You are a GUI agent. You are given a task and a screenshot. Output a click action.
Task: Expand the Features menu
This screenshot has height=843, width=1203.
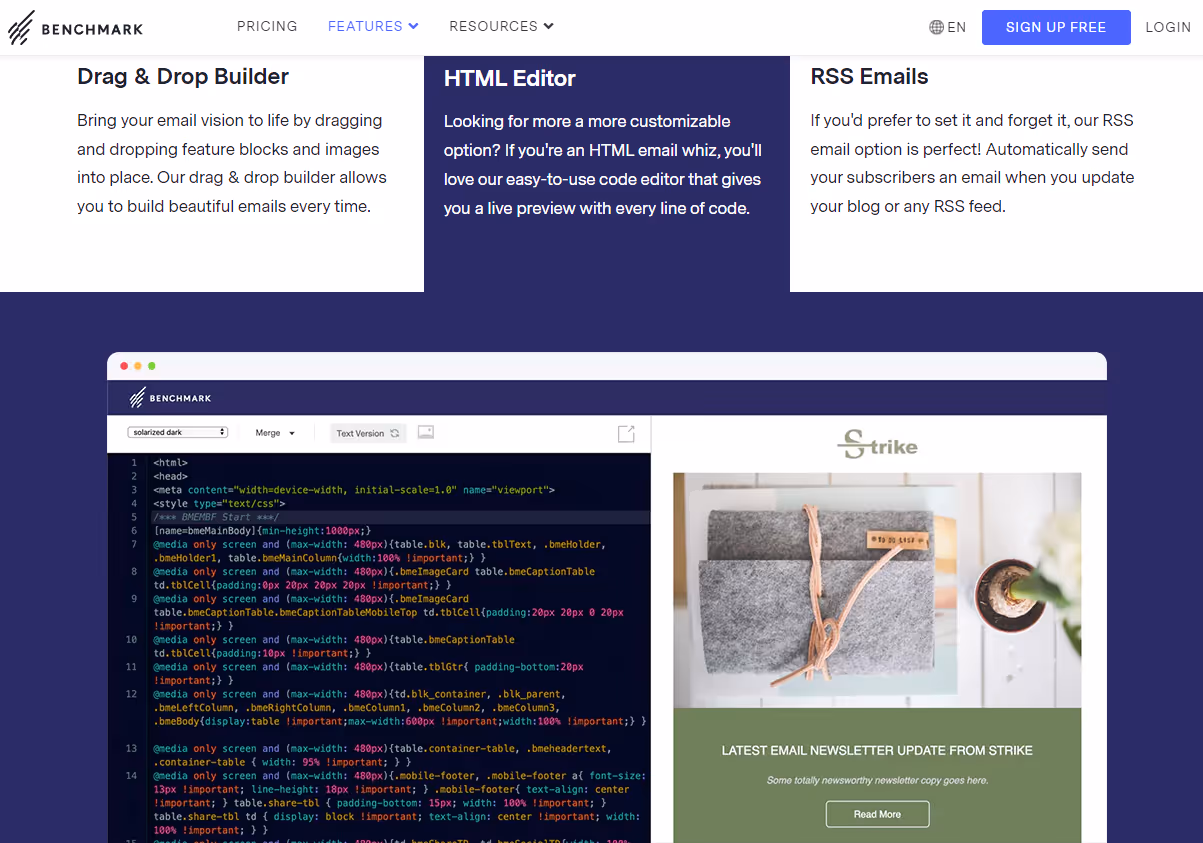[x=373, y=26]
